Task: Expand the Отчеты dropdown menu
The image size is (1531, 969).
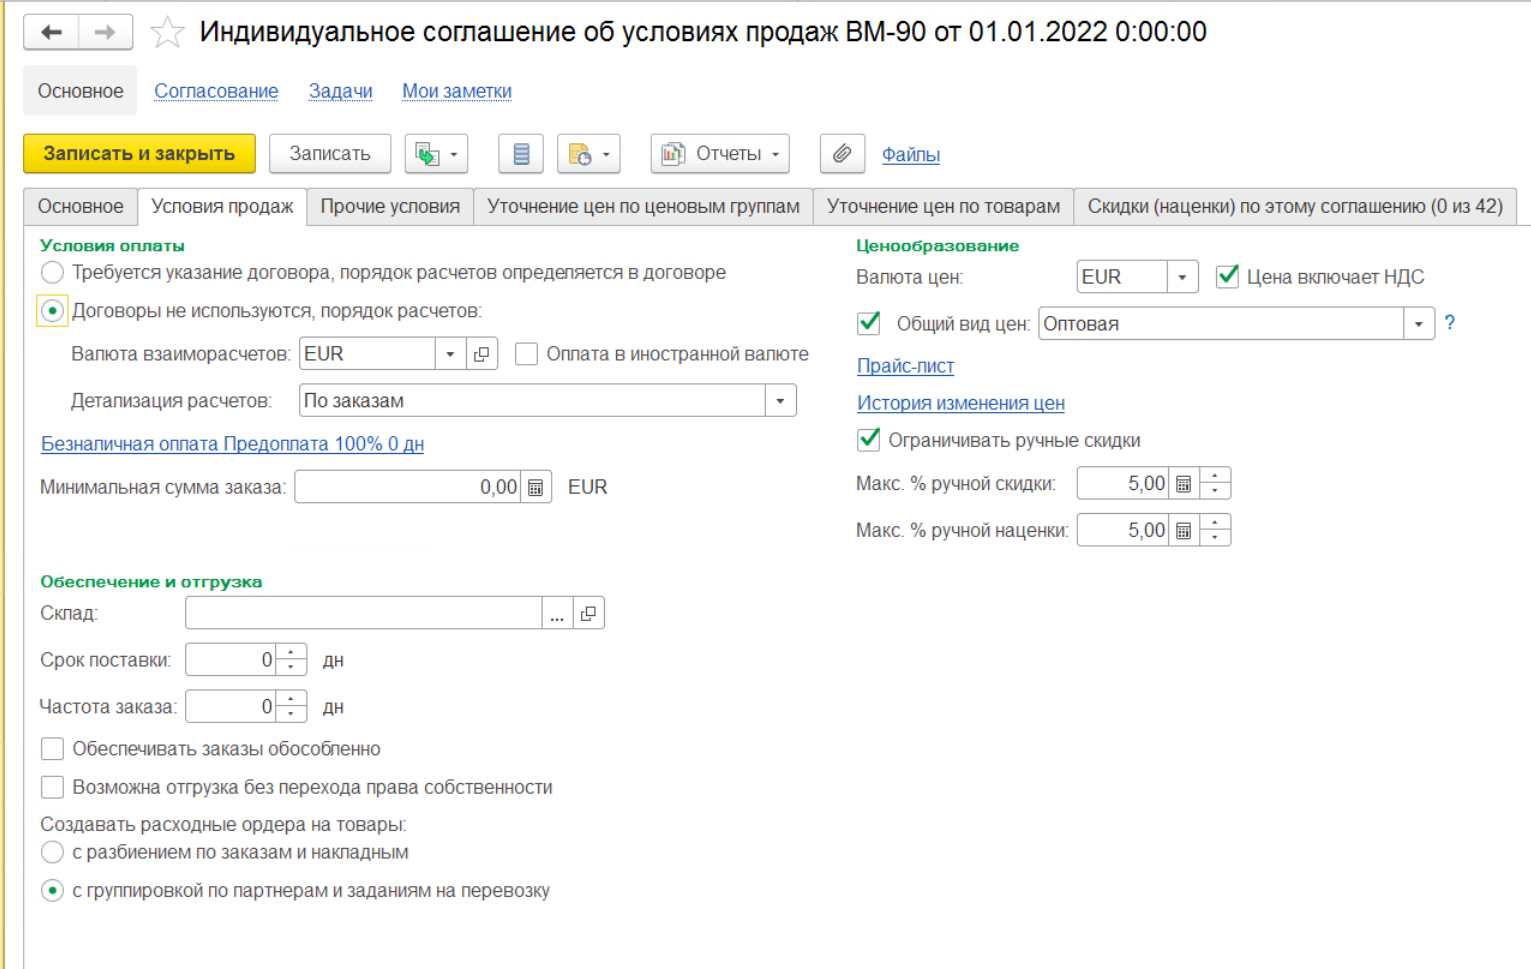Action: (x=720, y=154)
